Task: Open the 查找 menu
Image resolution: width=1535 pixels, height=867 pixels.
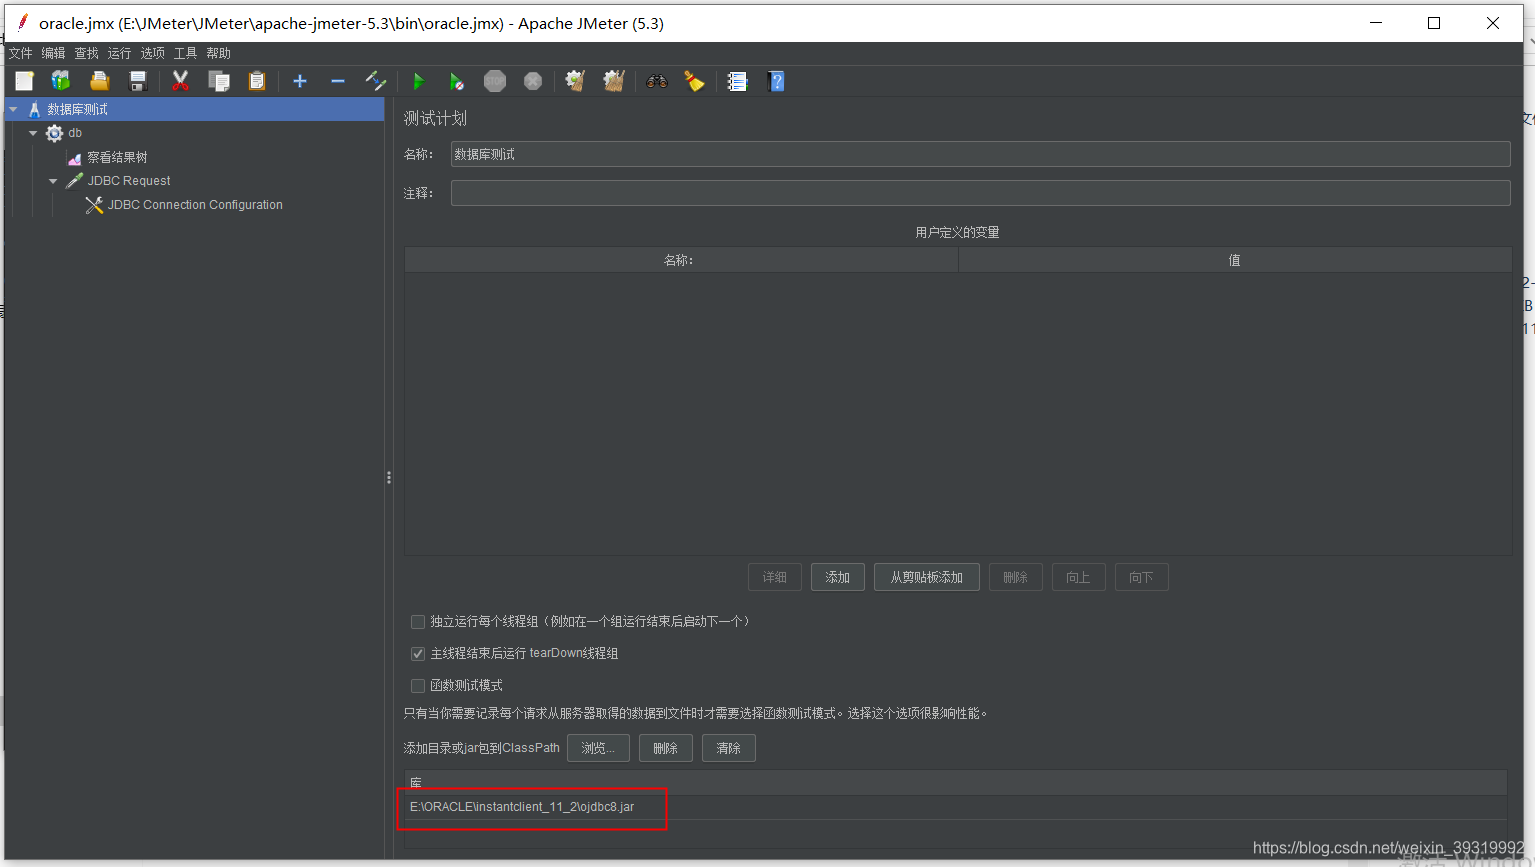Action: tap(86, 53)
